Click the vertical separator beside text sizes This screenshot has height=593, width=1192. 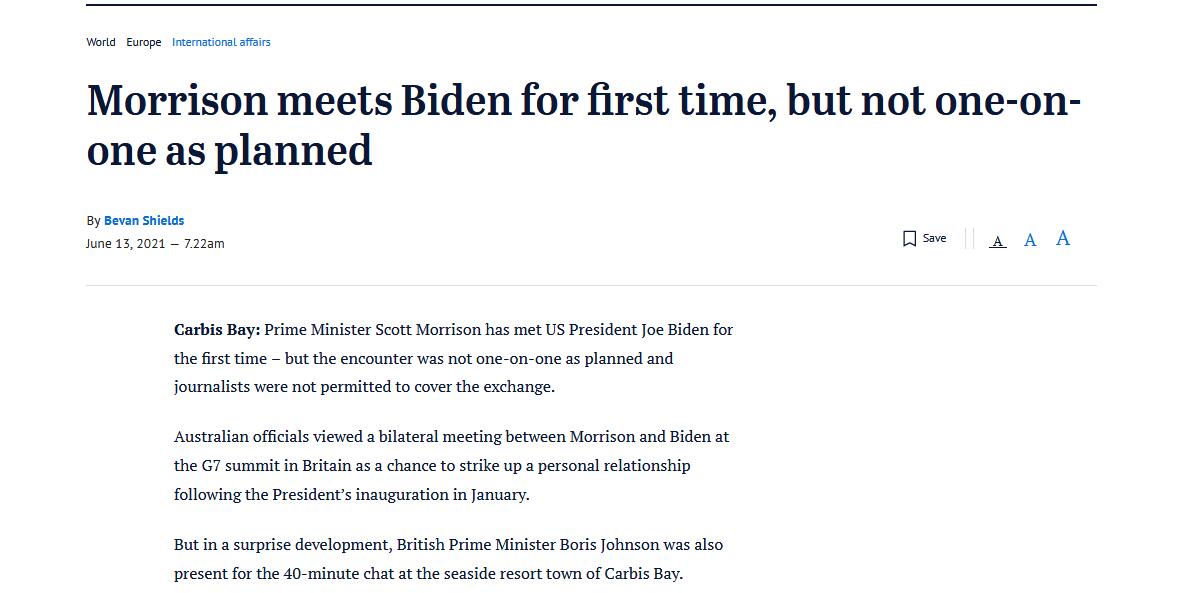pos(969,239)
